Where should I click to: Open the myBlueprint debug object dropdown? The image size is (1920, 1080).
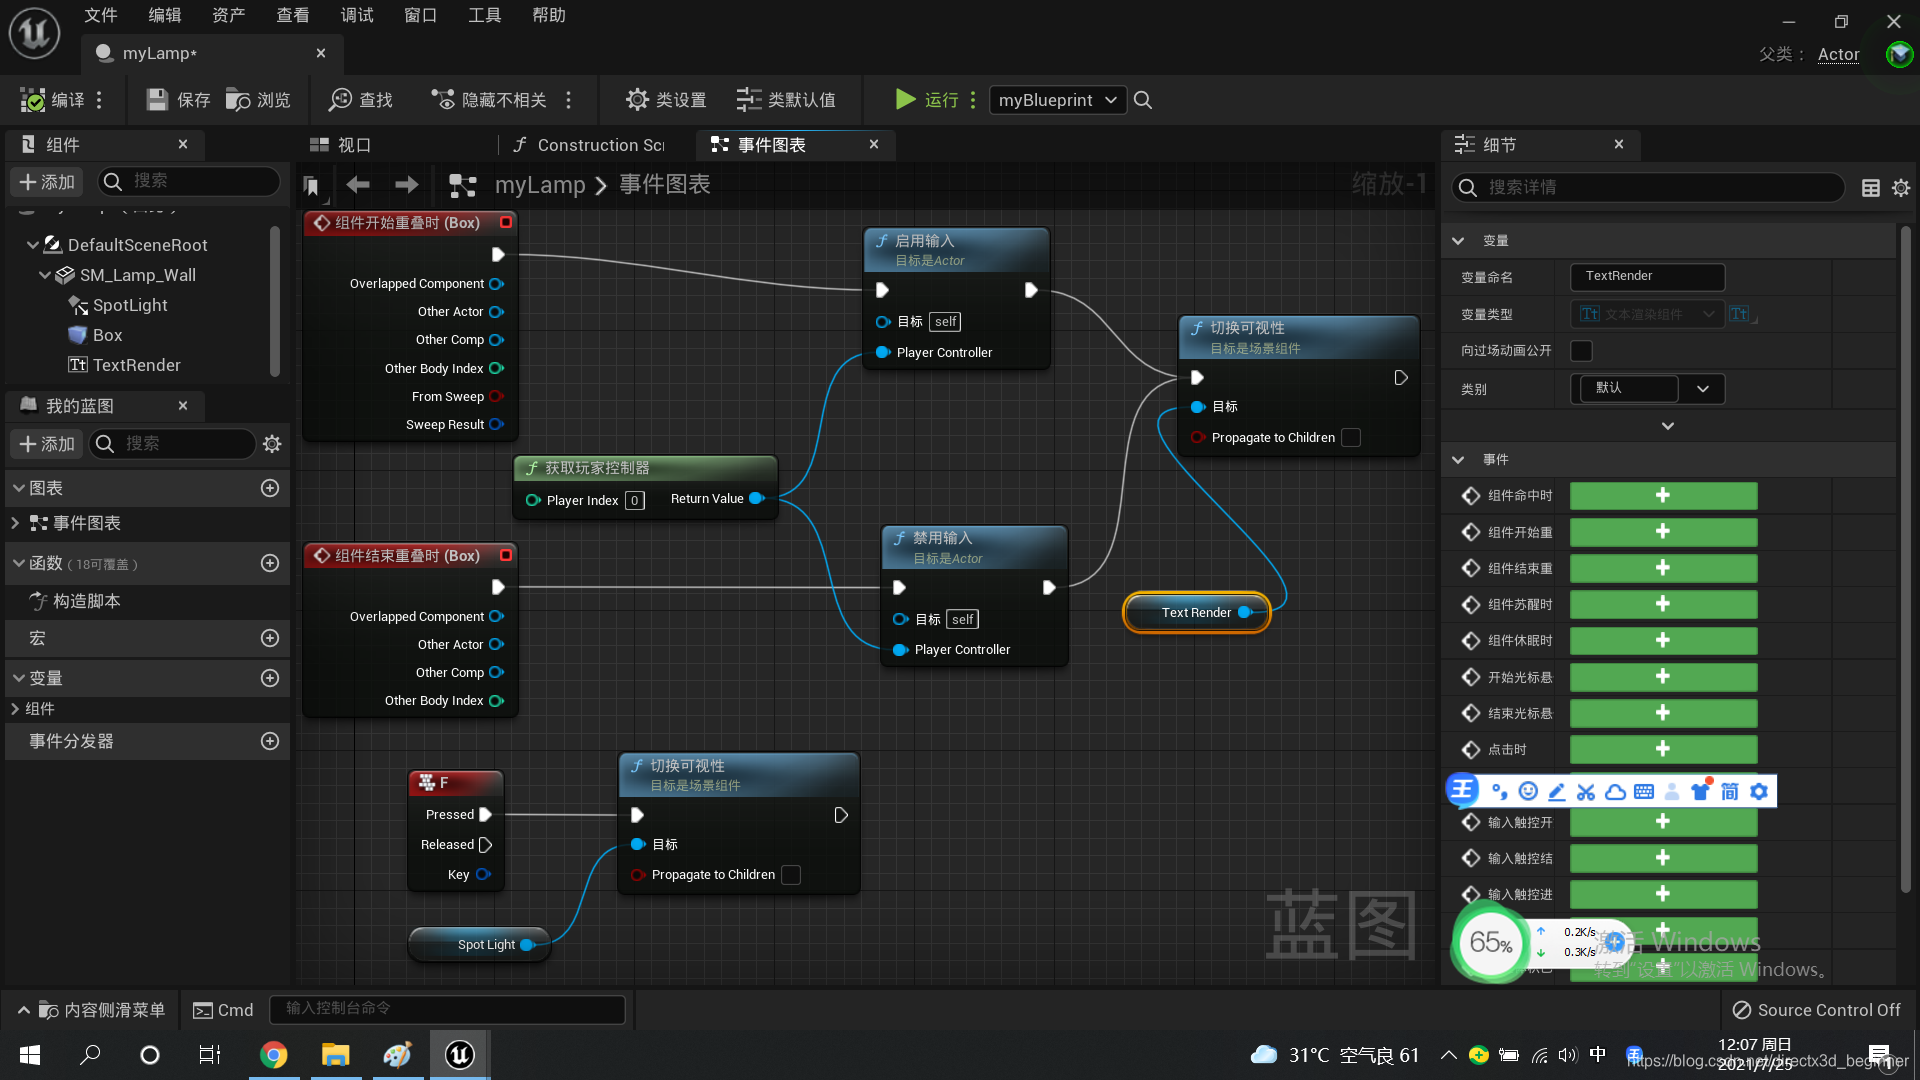(1057, 100)
